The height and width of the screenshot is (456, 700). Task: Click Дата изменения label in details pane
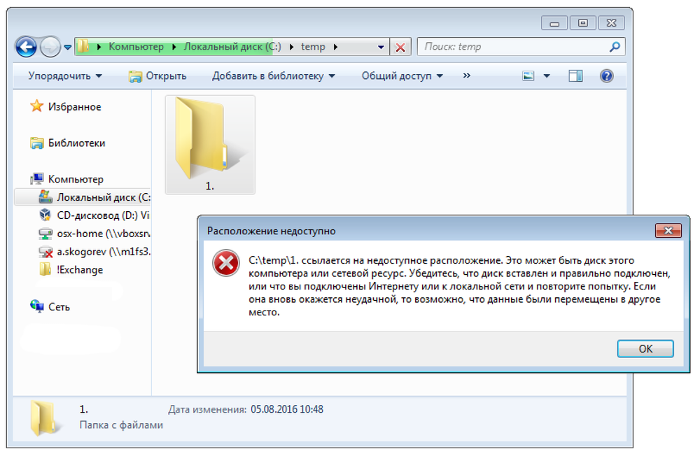[x=207, y=409]
